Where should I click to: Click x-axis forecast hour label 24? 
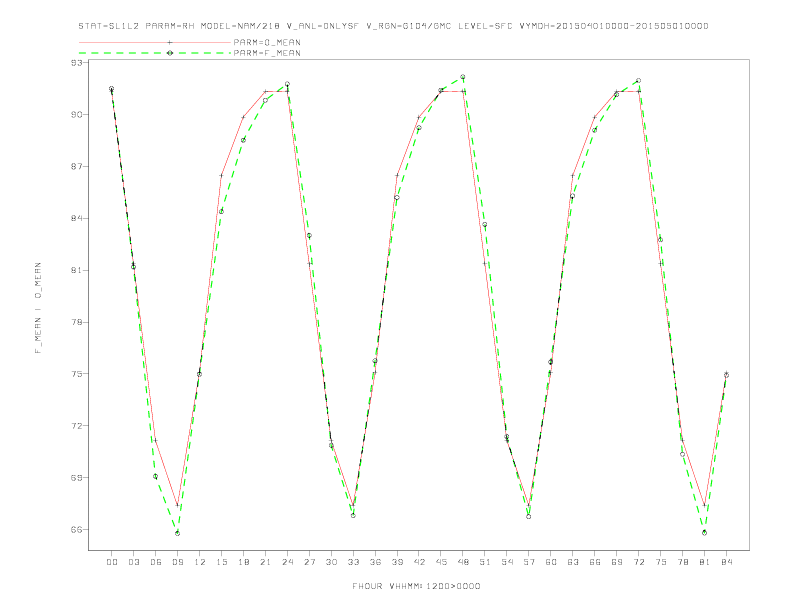287,562
